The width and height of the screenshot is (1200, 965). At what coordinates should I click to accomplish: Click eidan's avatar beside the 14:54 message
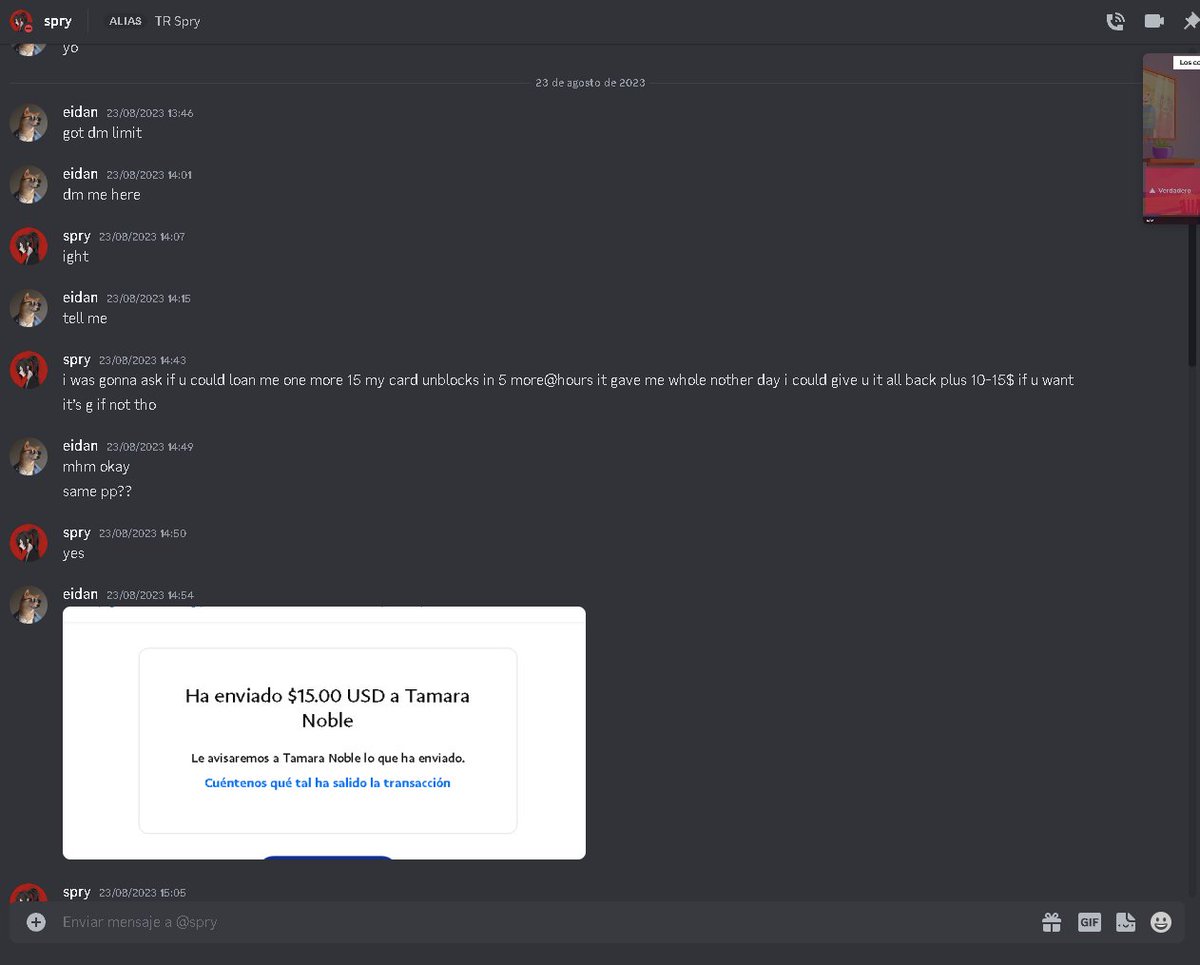(28, 605)
